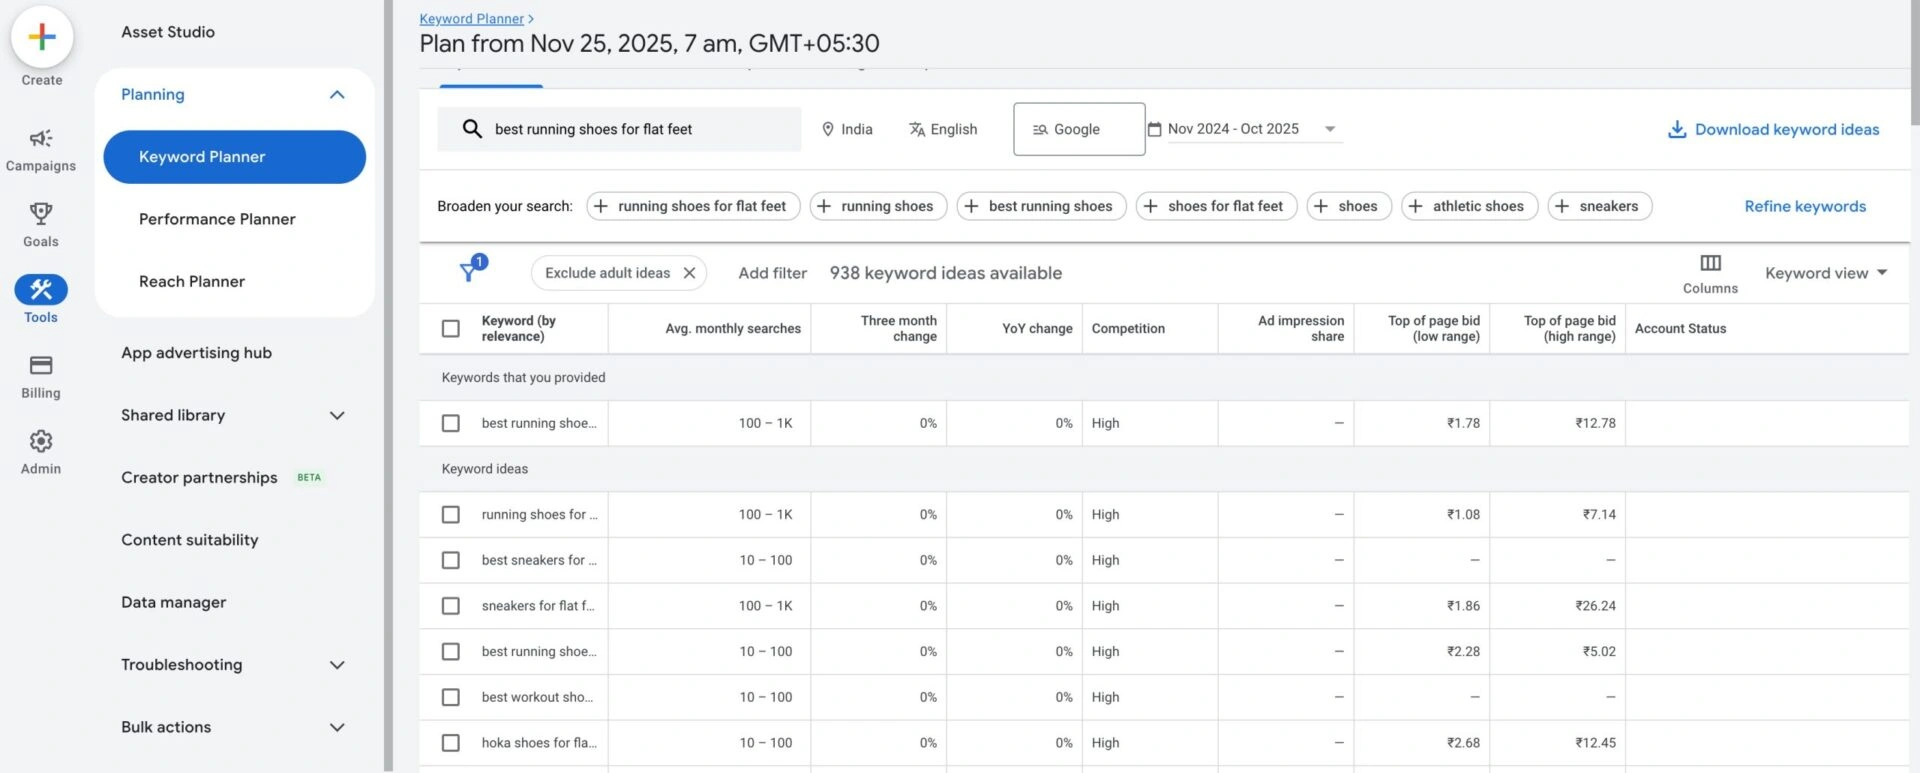Check the hoka shoes keyword row
The image size is (1920, 773).
(451, 743)
